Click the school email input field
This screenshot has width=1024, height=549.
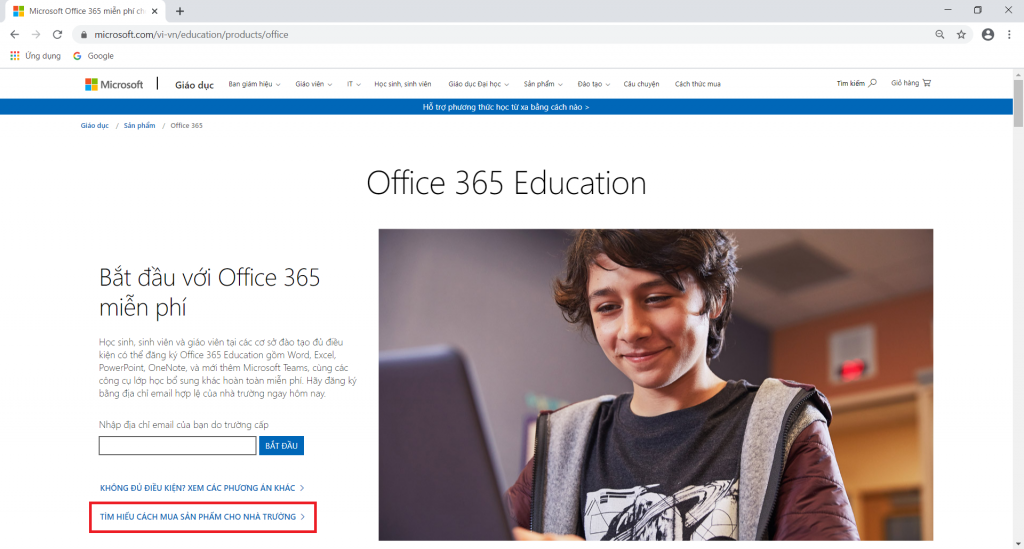click(178, 446)
